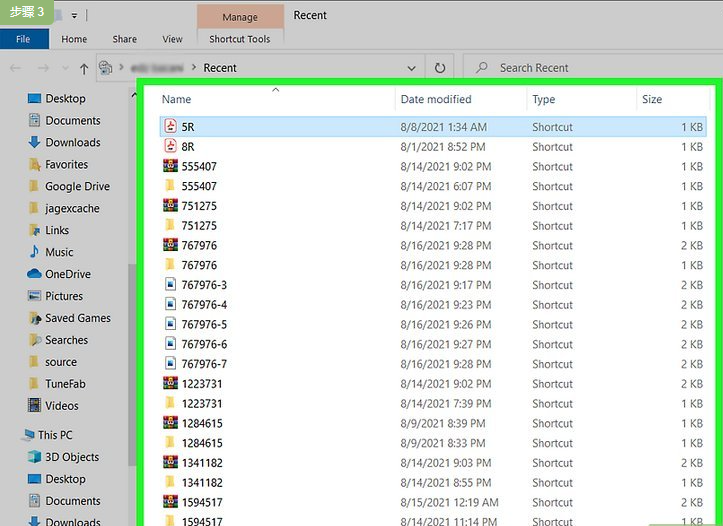Select the Shortcut Tools tab
Viewport: 723px width, 526px height.
pyautogui.click(x=240, y=39)
